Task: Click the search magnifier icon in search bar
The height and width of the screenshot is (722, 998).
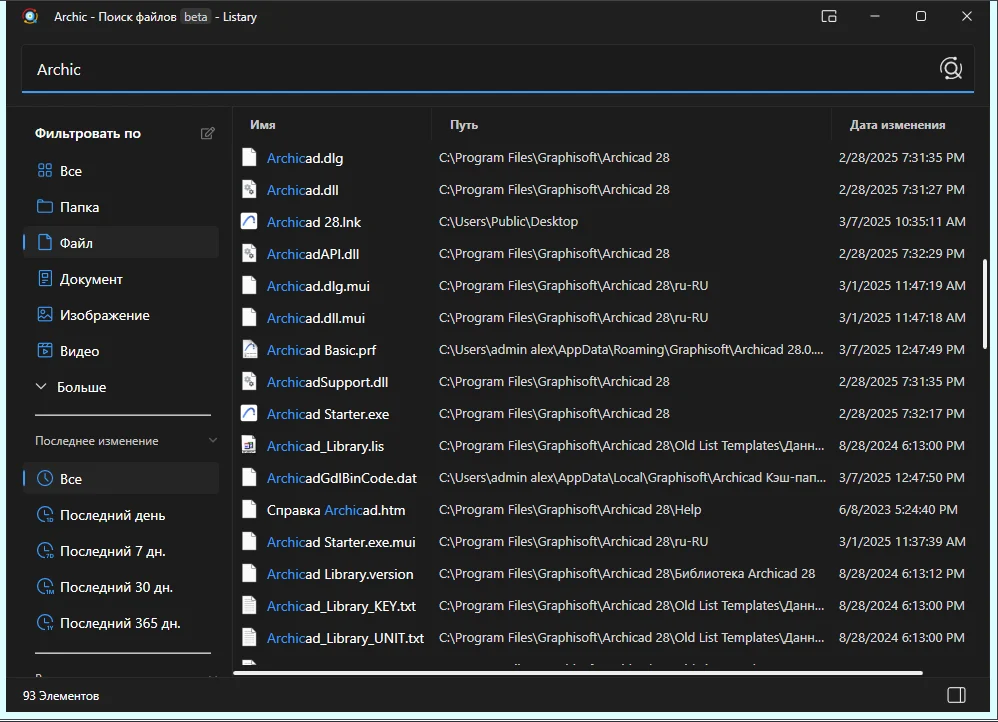Action: (x=950, y=69)
